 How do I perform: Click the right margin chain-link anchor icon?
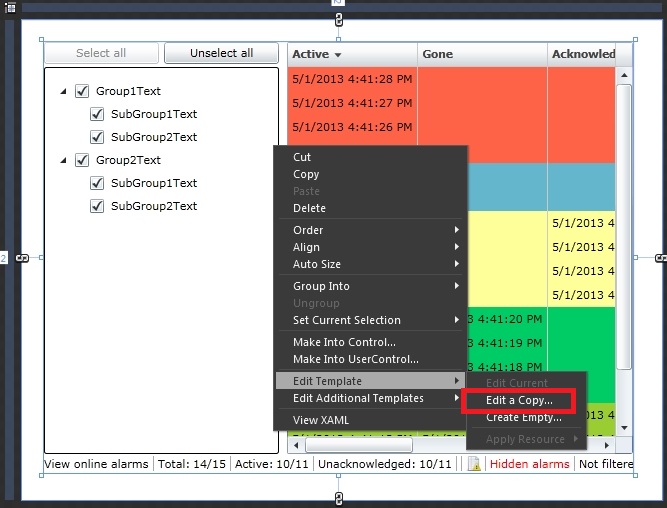click(x=659, y=258)
